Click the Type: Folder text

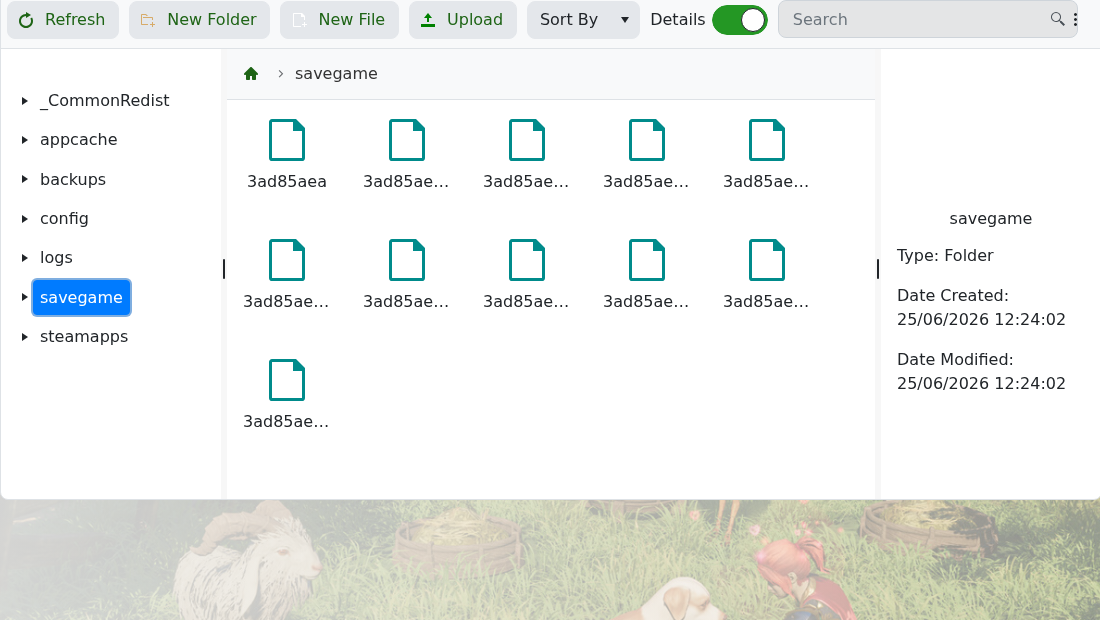[945, 256]
